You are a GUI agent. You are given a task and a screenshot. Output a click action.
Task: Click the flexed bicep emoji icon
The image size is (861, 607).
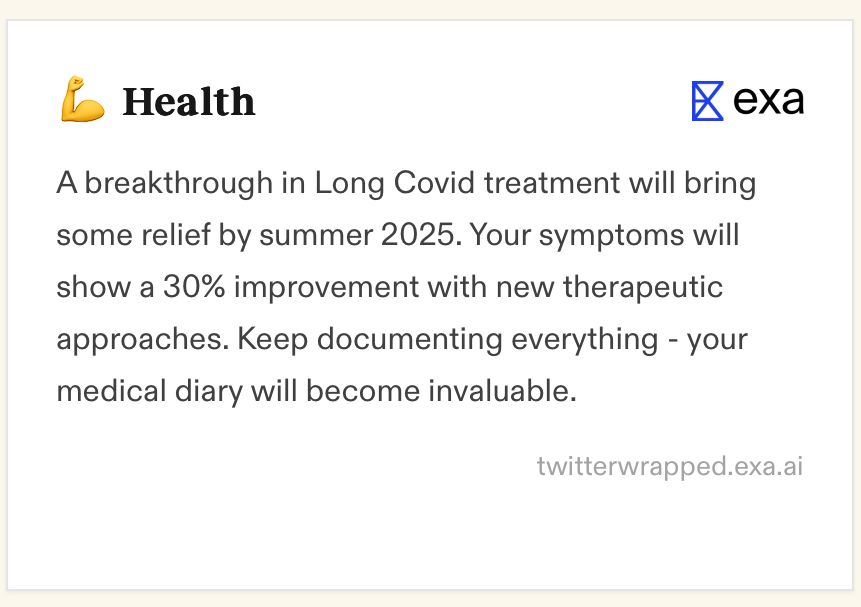(82, 99)
